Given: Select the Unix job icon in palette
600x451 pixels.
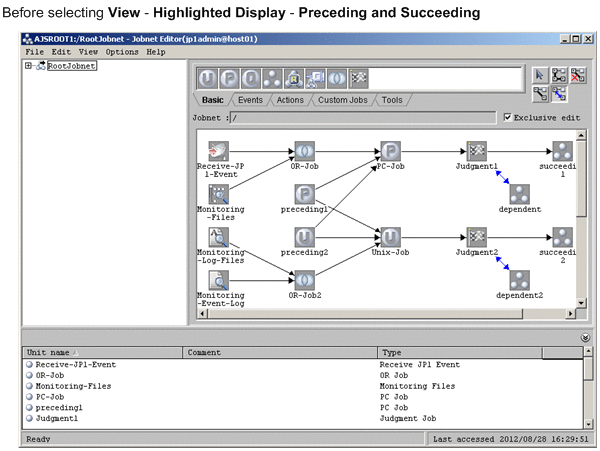Looking at the screenshot, I should click(x=206, y=79).
